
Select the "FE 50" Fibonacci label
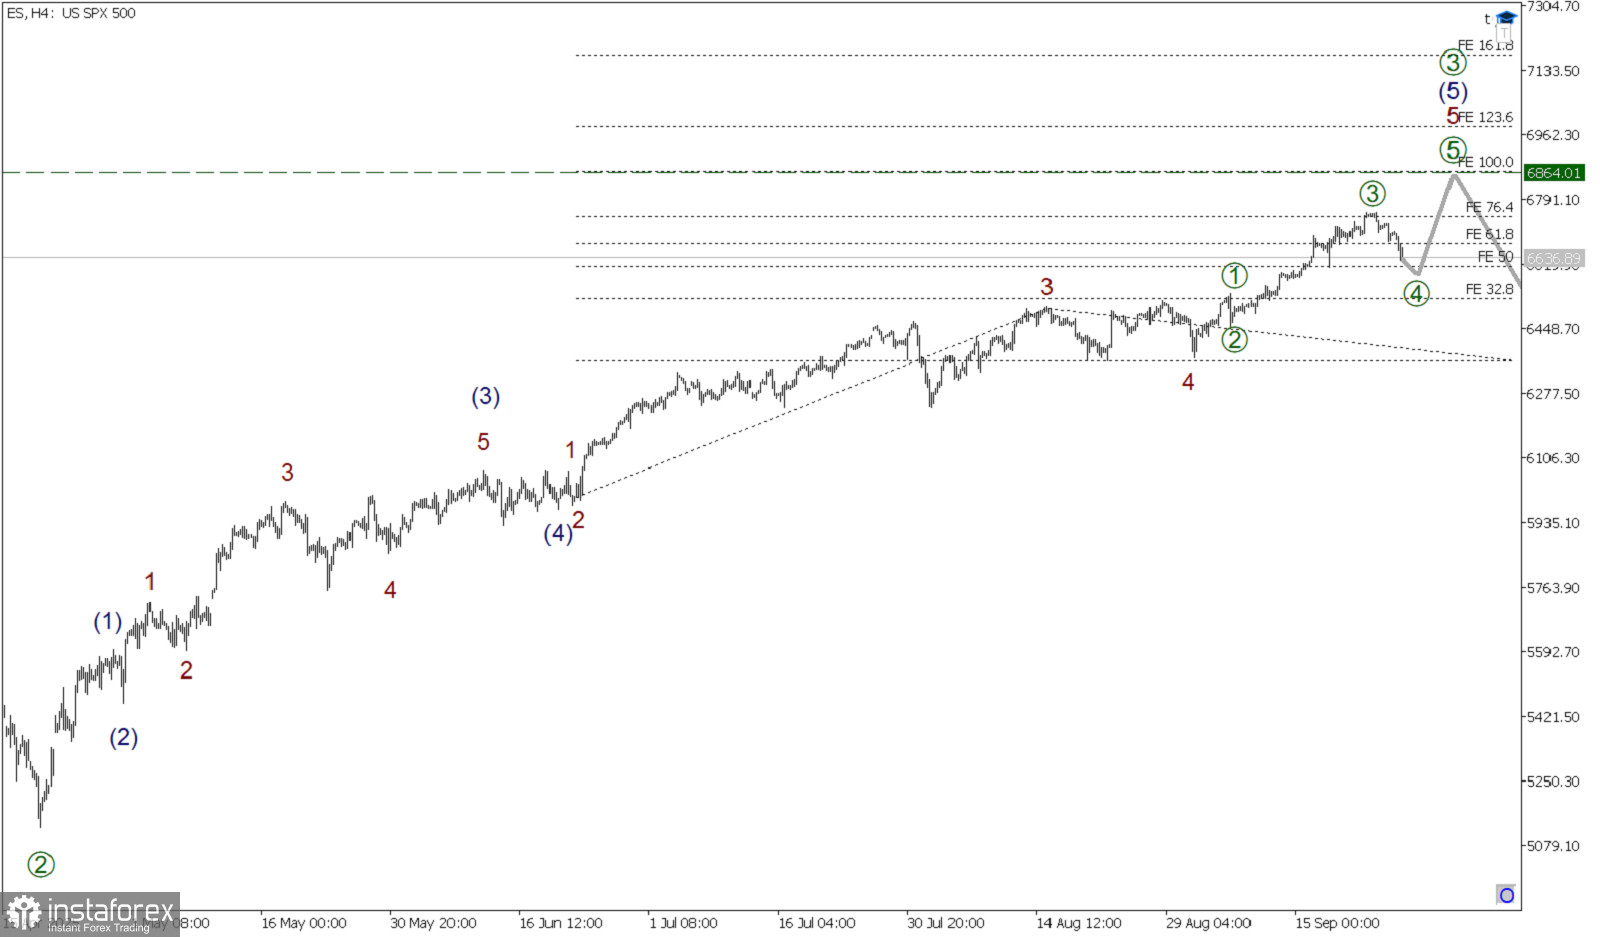1495,257
